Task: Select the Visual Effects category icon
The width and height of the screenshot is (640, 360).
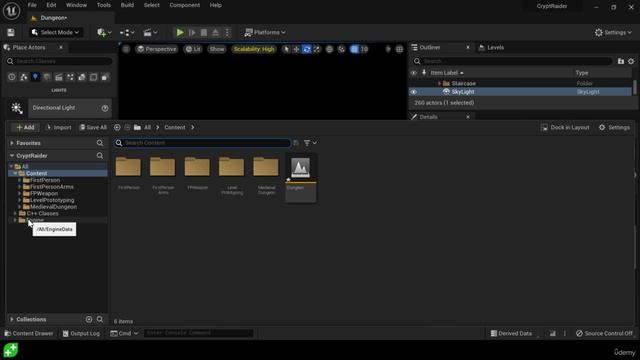Action: (x=70, y=77)
